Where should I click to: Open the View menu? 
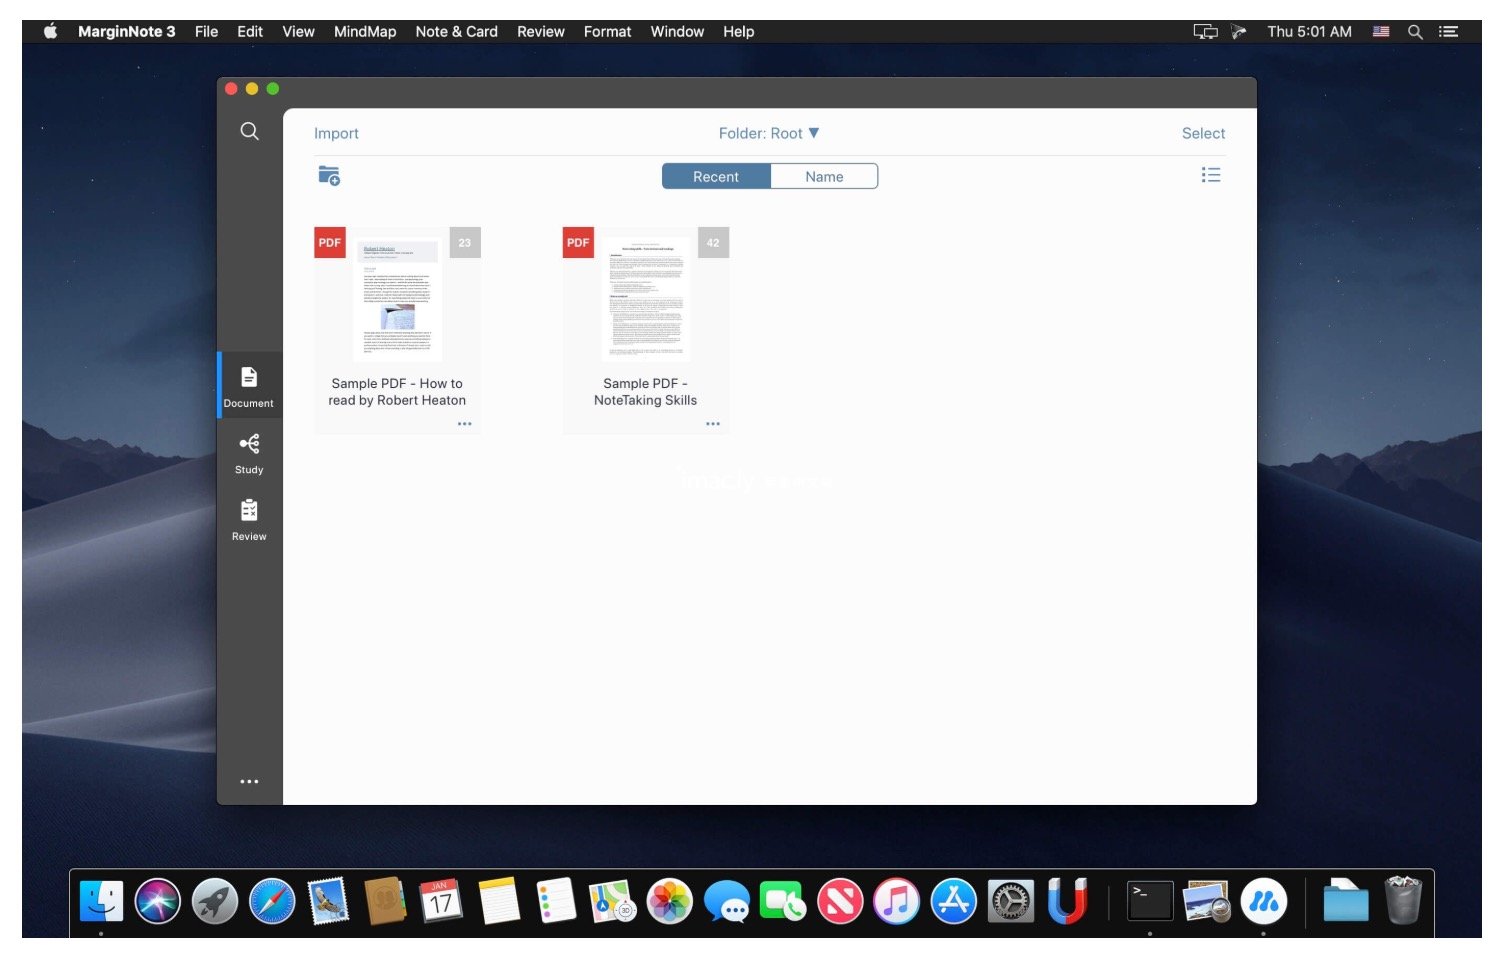(x=298, y=31)
